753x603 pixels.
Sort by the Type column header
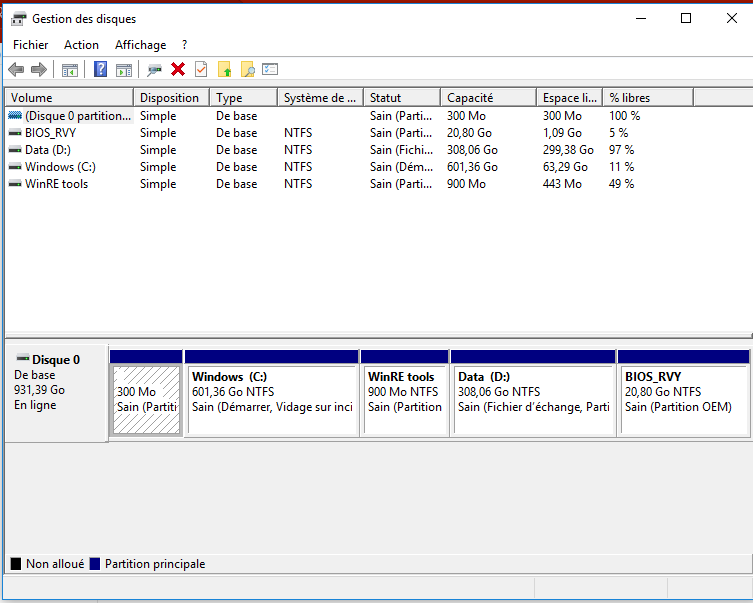pyautogui.click(x=243, y=97)
